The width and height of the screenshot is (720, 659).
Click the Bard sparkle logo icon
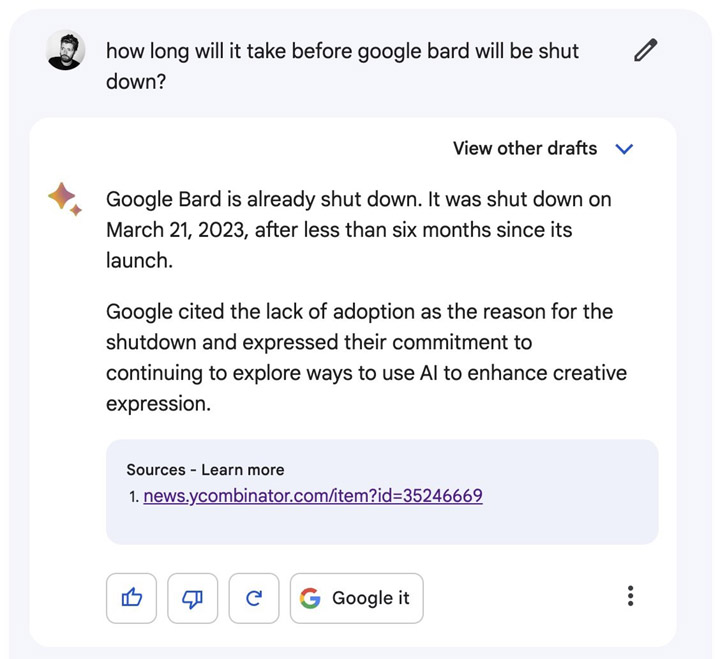pyautogui.click(x=65, y=199)
